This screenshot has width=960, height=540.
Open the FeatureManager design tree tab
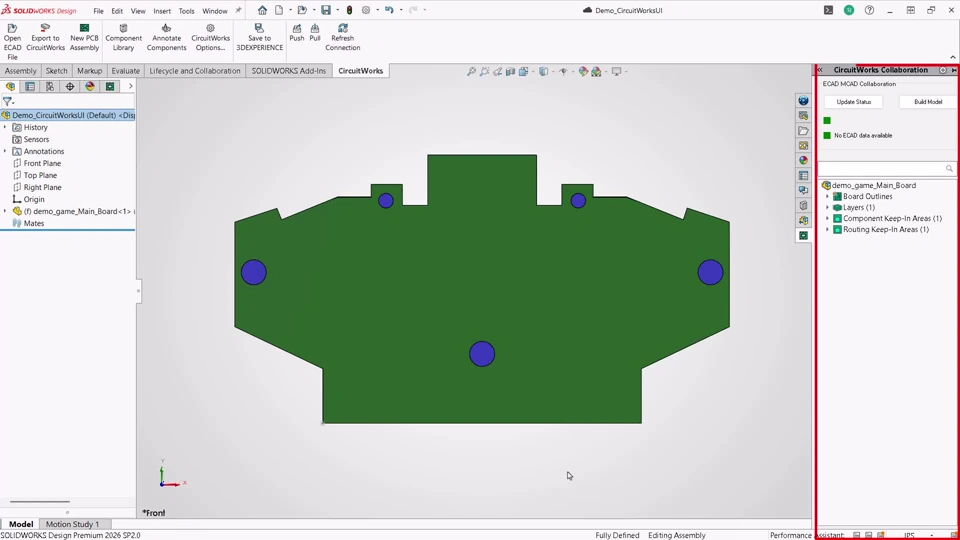tap(10, 86)
